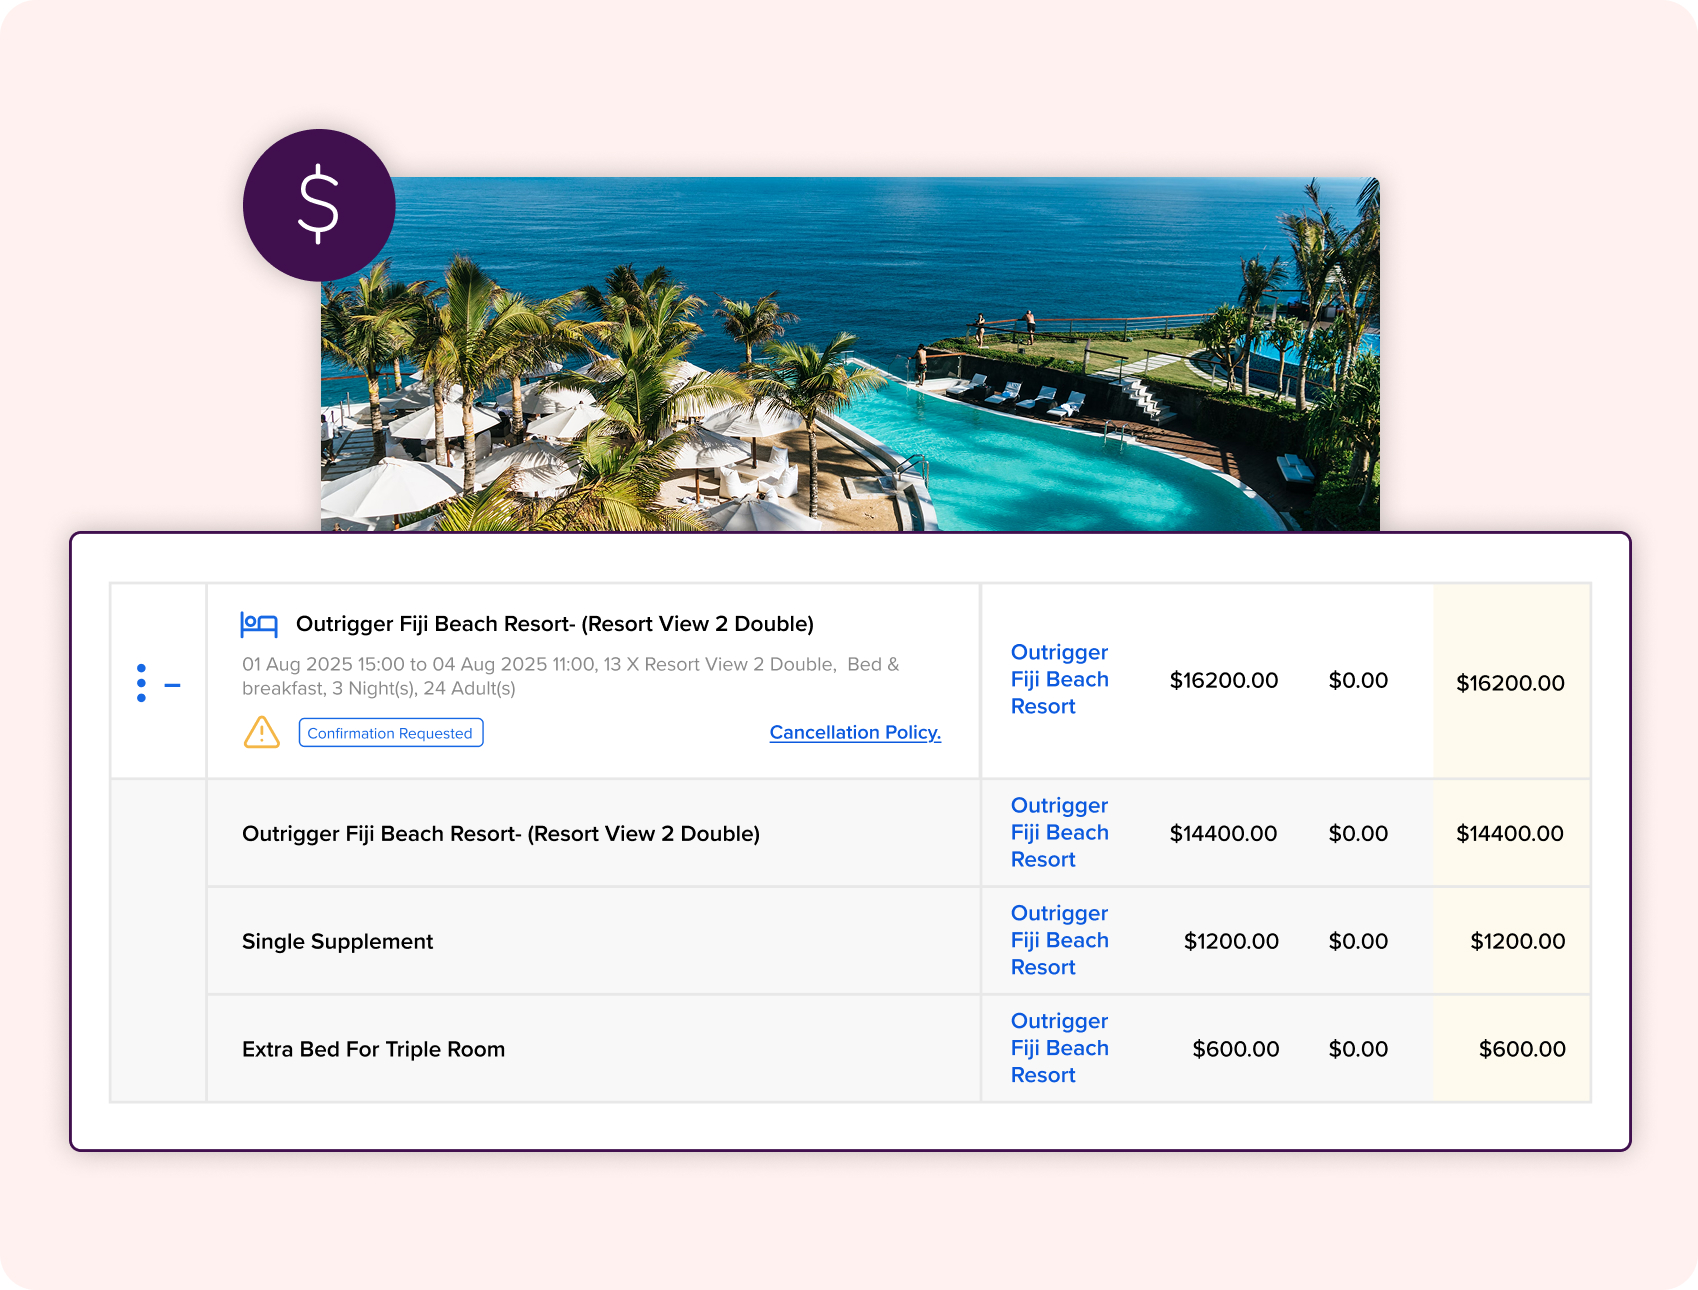
Task: Click the $14400.00 cost value
Action: tap(1223, 833)
